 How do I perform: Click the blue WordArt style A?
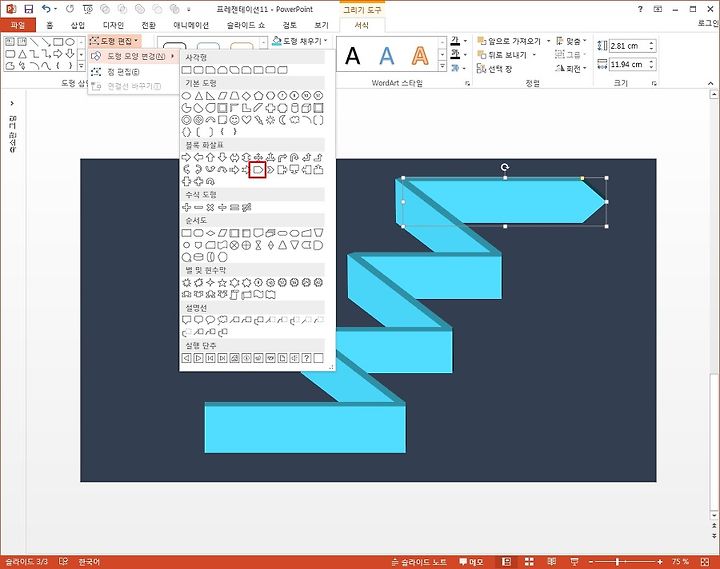(x=387, y=56)
